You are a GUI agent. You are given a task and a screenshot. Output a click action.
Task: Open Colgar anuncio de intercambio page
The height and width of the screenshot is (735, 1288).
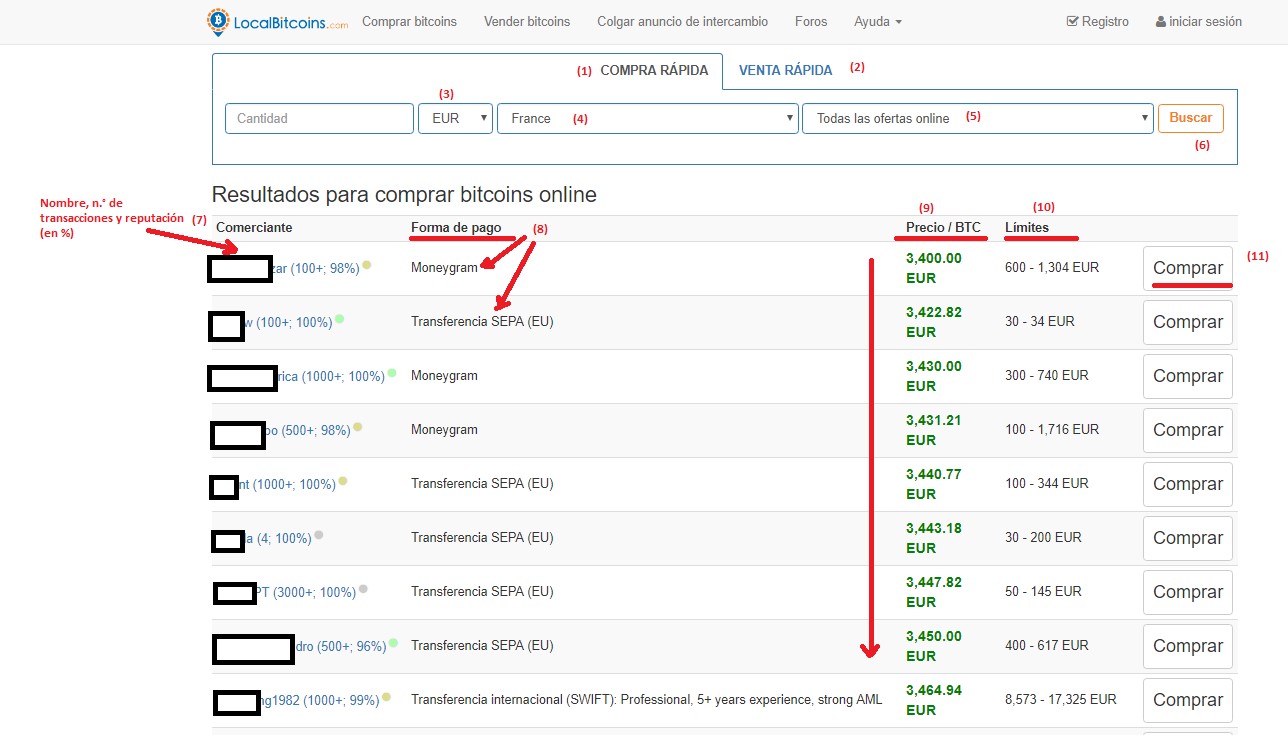(x=683, y=21)
